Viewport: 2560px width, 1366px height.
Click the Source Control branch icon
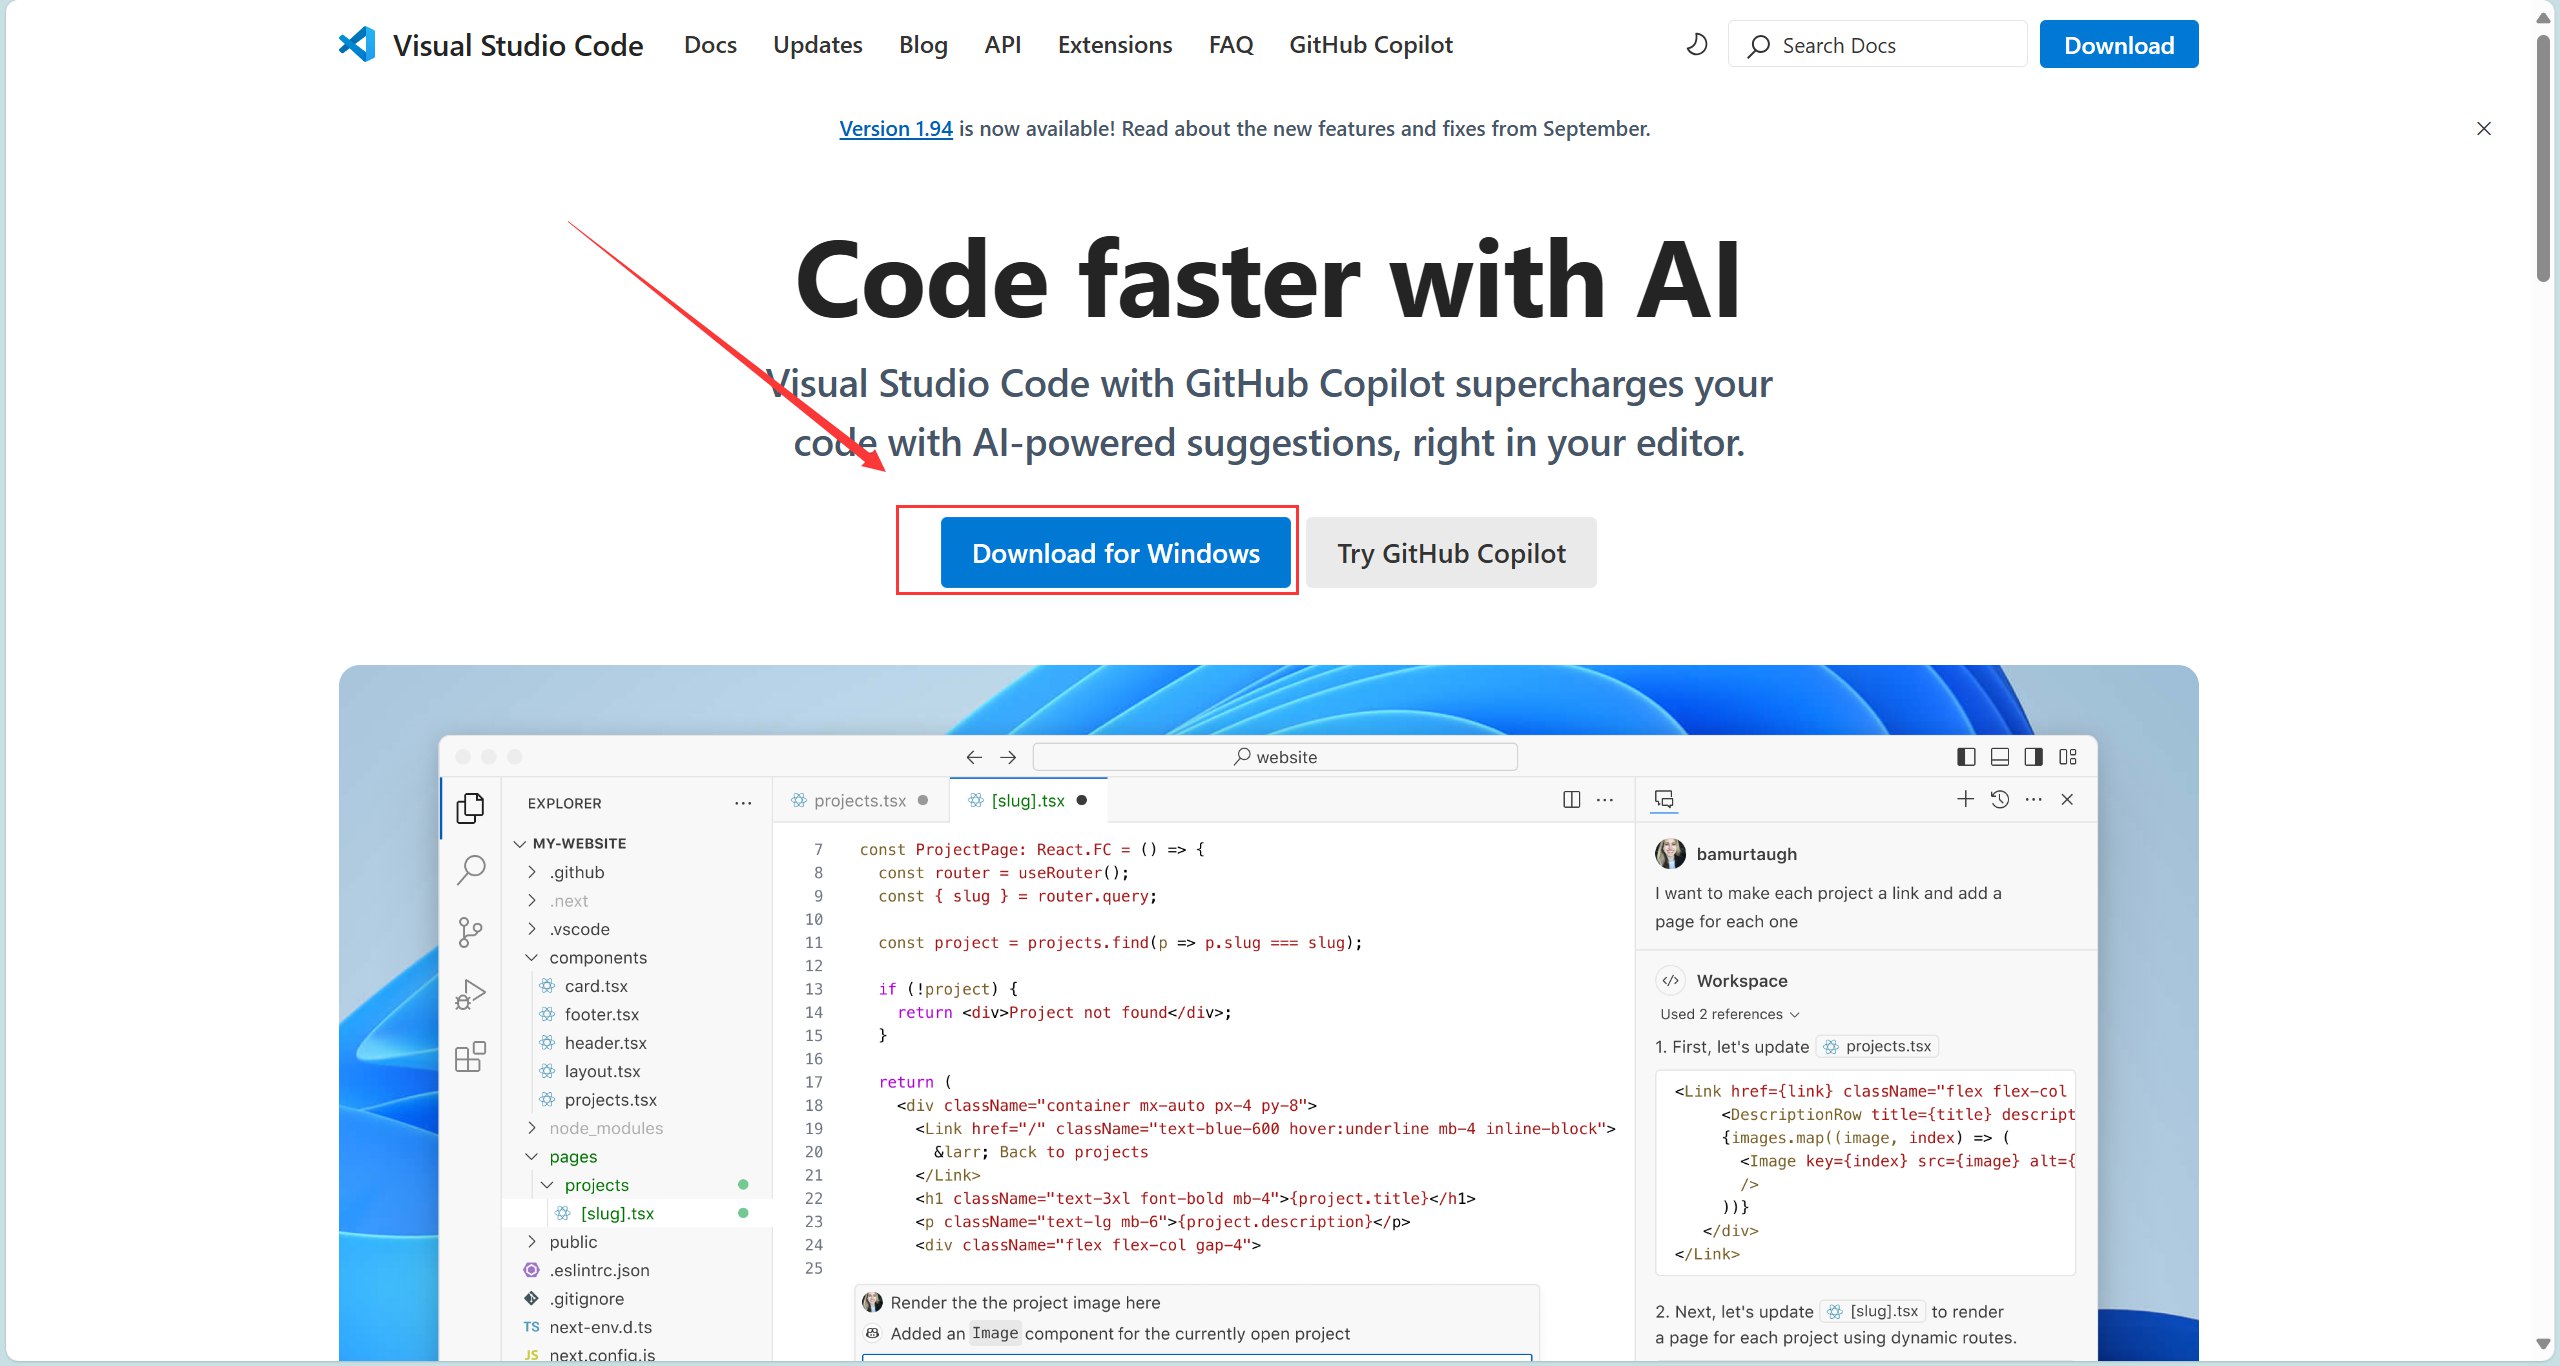pos(470,932)
